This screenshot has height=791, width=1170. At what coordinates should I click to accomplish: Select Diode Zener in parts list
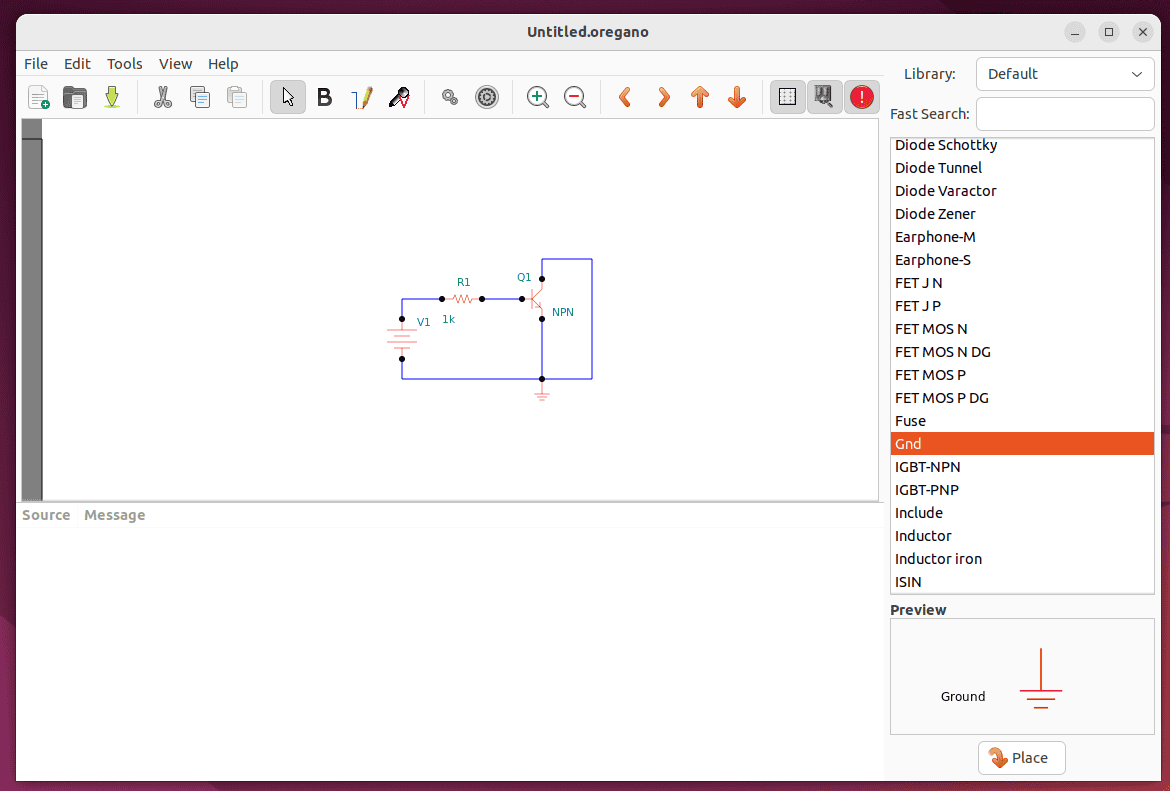point(1022,214)
